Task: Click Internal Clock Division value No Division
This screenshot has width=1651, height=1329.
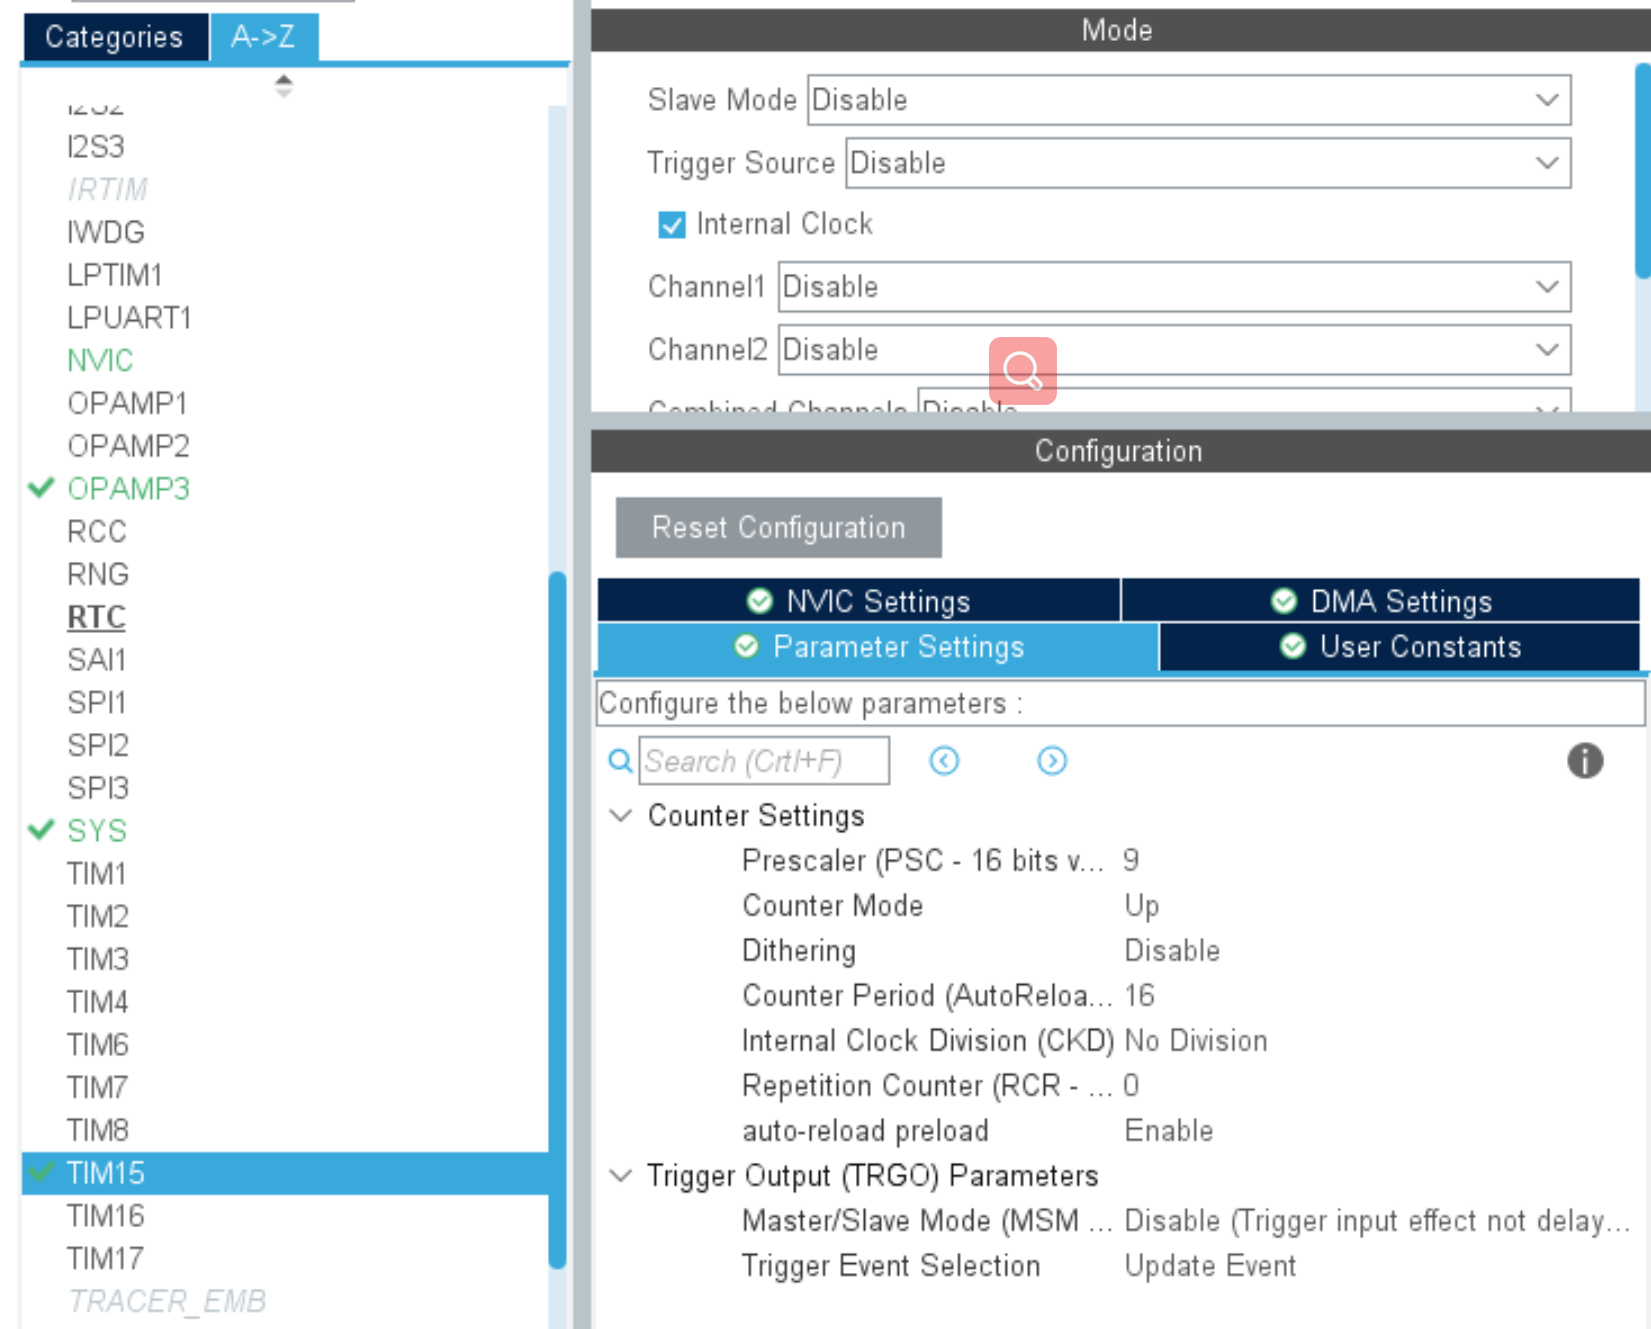Action: [x=1196, y=1040]
